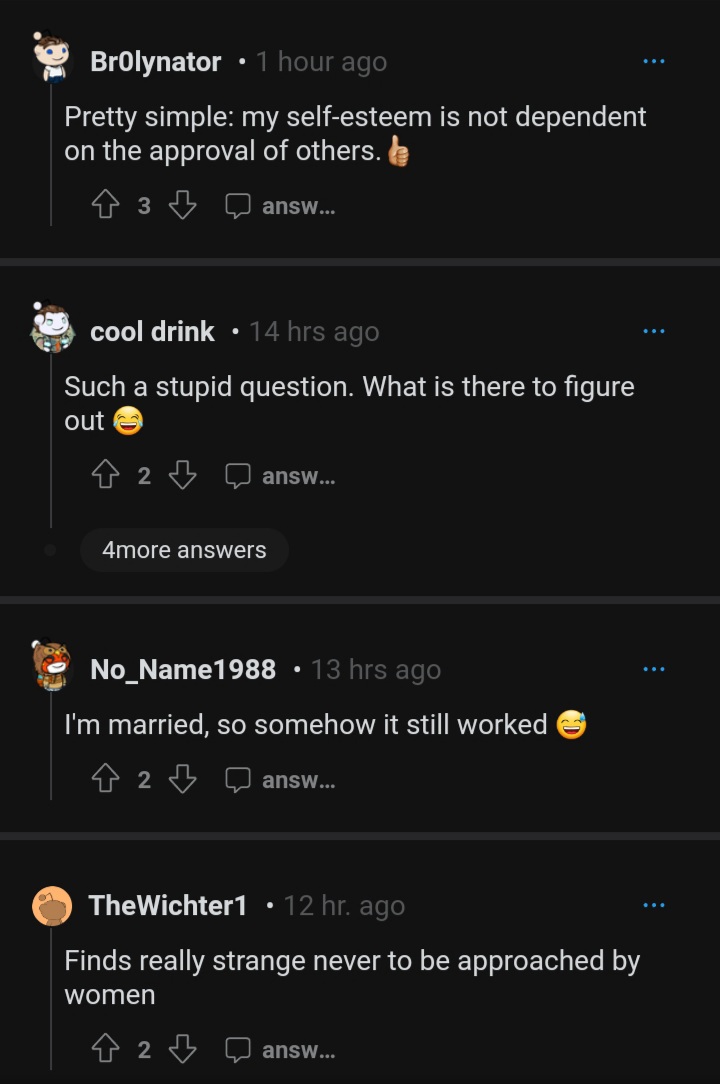Open options menu for Br0lynator's comment
720x1084 pixels.
click(654, 62)
